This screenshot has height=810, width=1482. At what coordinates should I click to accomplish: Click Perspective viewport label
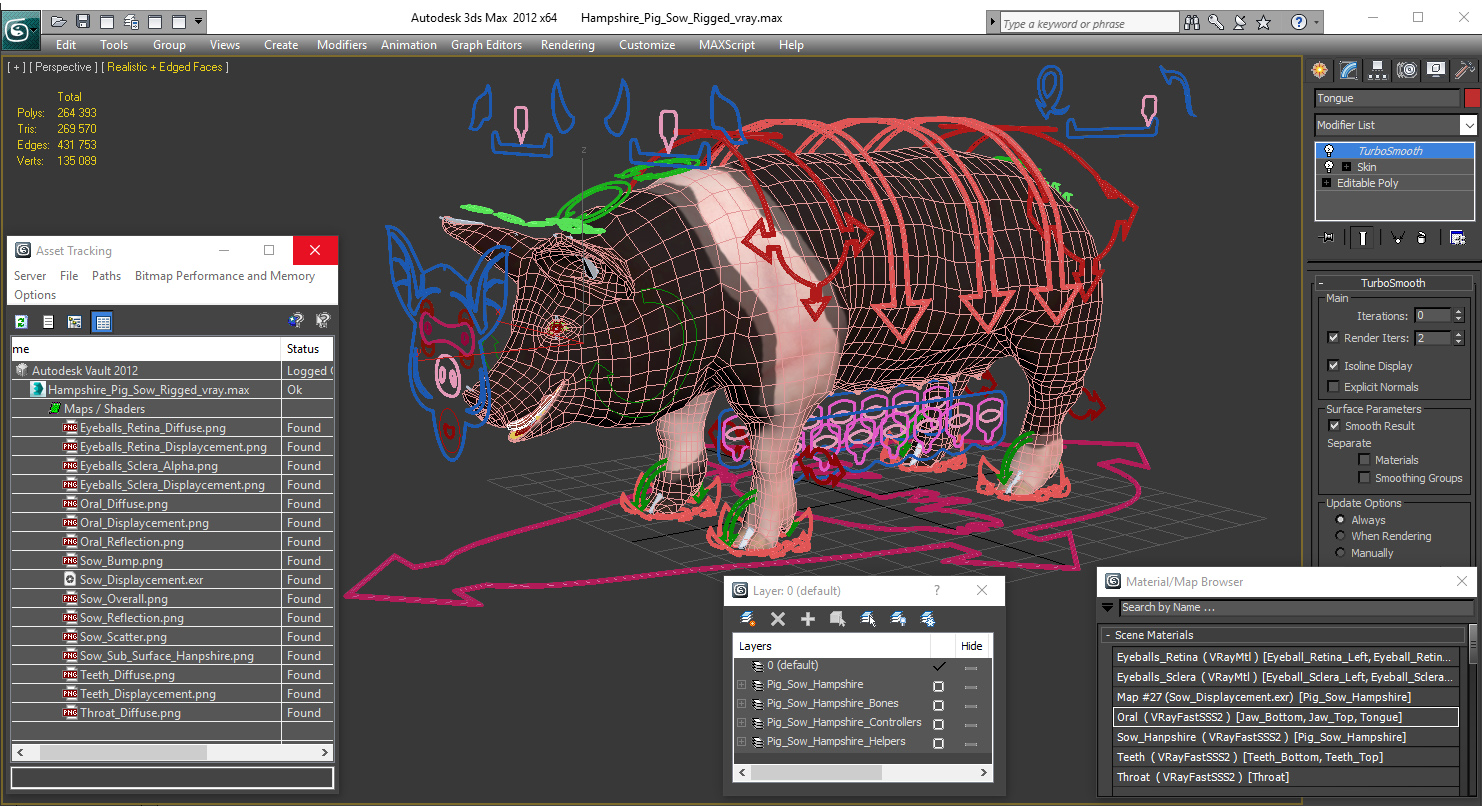pos(64,67)
